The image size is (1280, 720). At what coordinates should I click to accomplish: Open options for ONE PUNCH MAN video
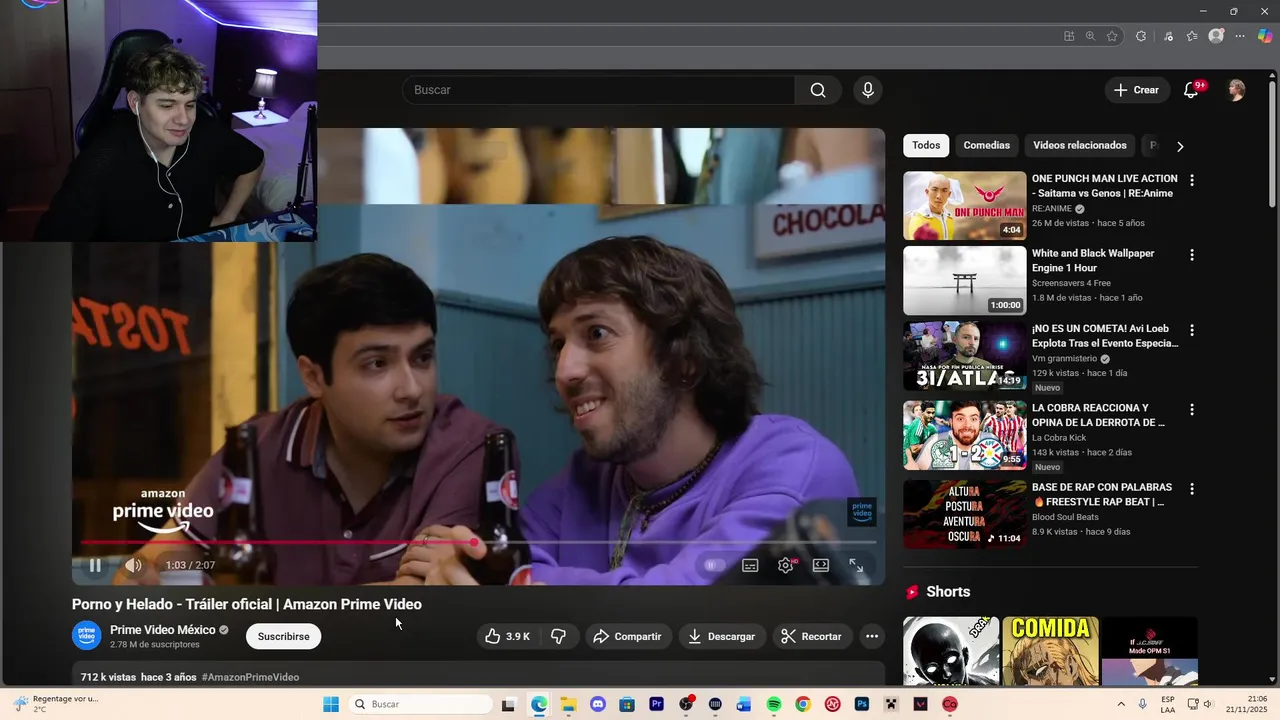point(1191,181)
